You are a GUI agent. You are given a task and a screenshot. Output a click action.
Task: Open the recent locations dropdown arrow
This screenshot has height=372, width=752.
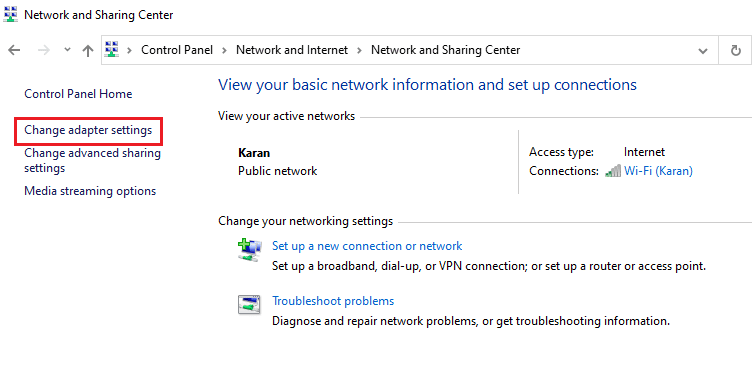coord(67,50)
